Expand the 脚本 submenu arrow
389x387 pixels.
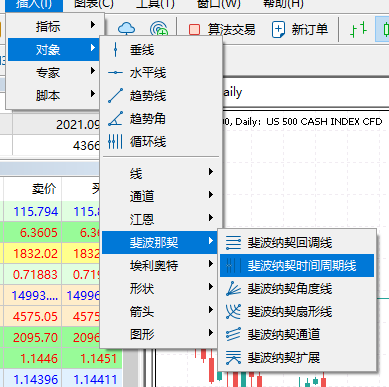93,94
